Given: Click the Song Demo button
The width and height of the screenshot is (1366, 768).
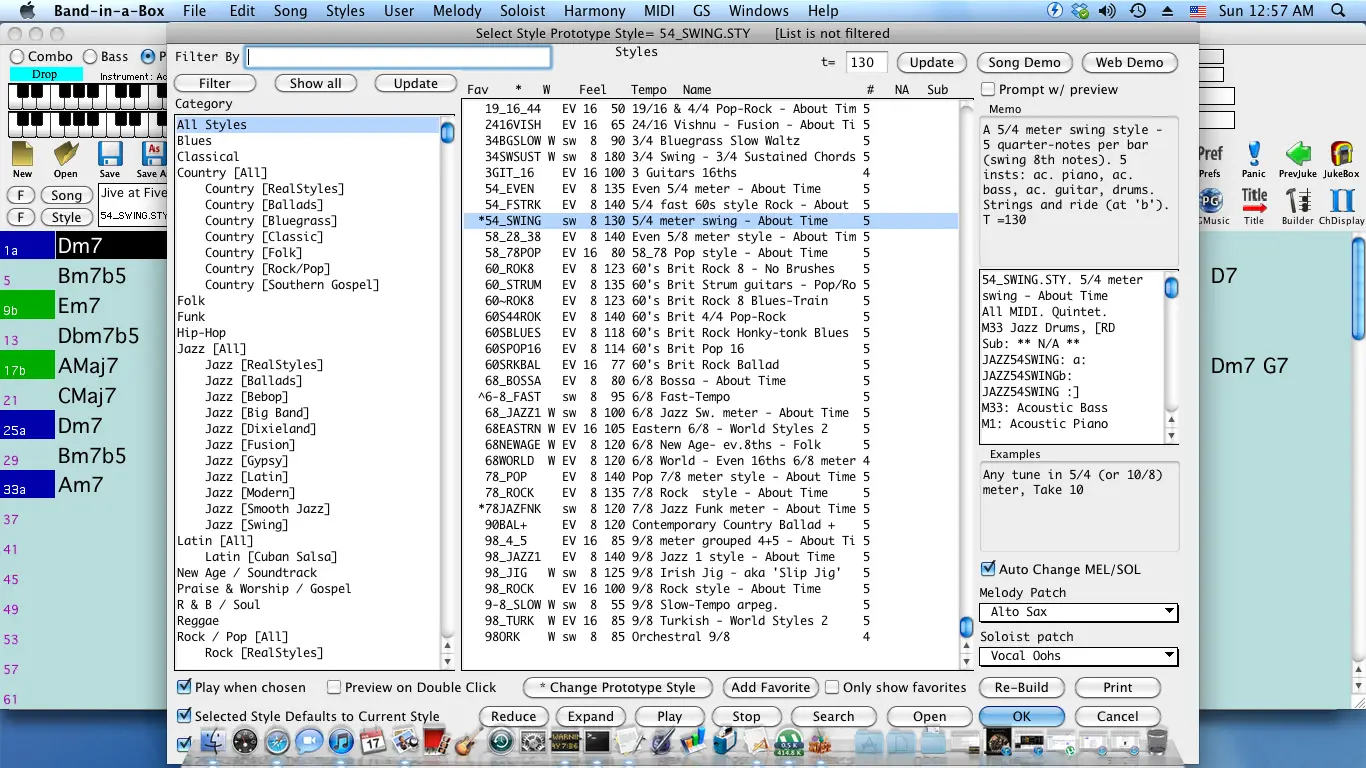Looking at the screenshot, I should pyautogui.click(x=1024, y=62).
